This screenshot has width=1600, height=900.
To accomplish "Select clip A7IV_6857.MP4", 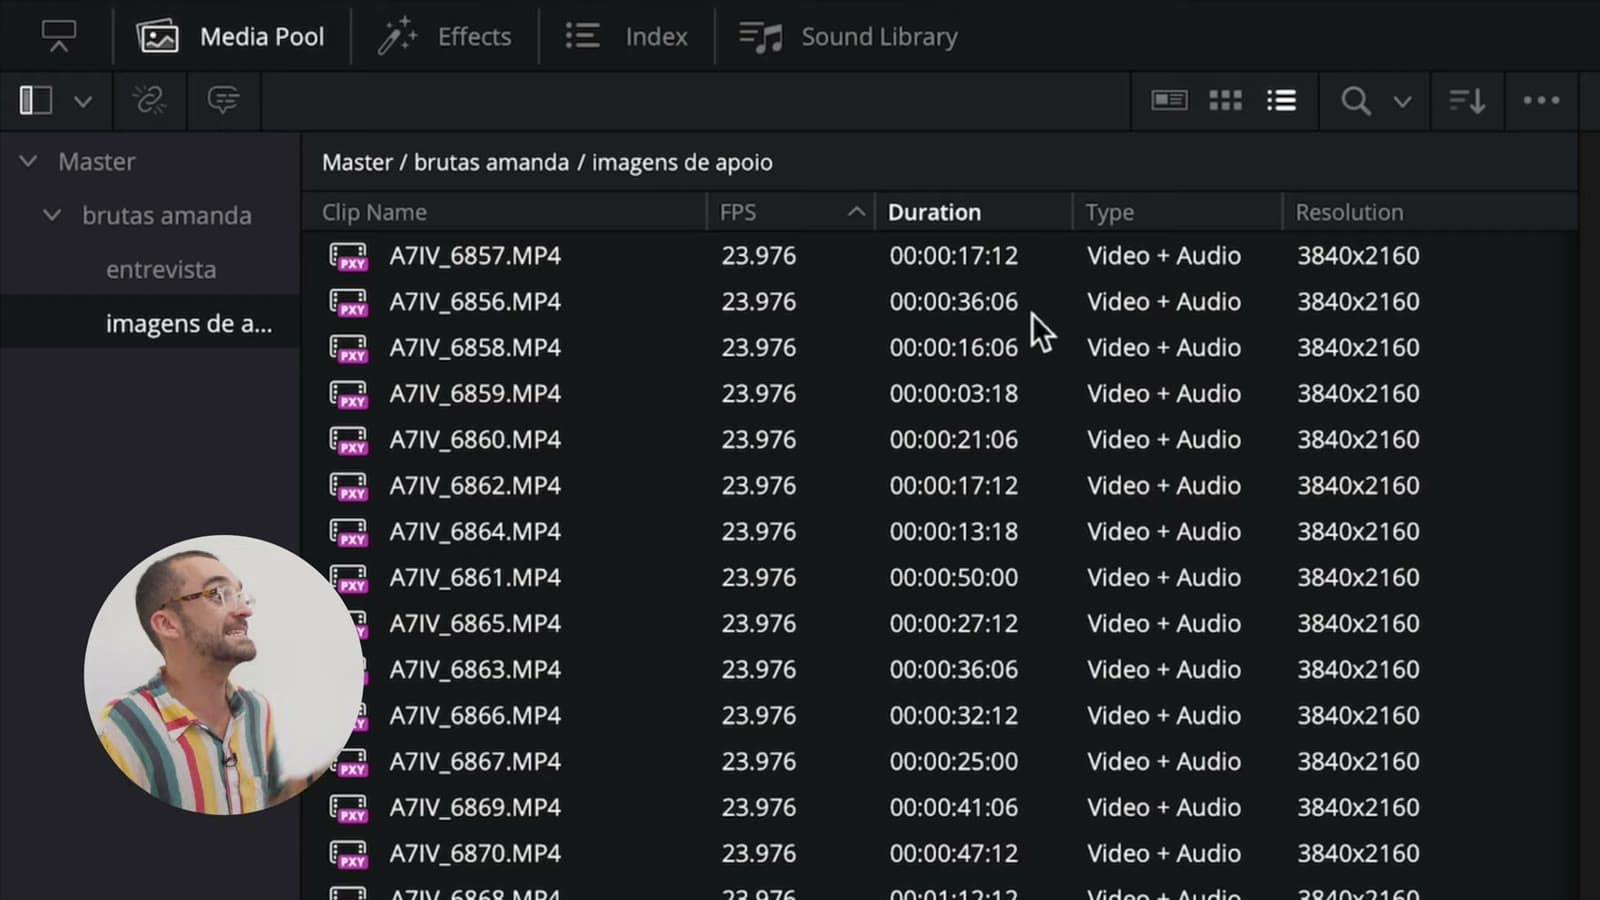I will (475, 256).
